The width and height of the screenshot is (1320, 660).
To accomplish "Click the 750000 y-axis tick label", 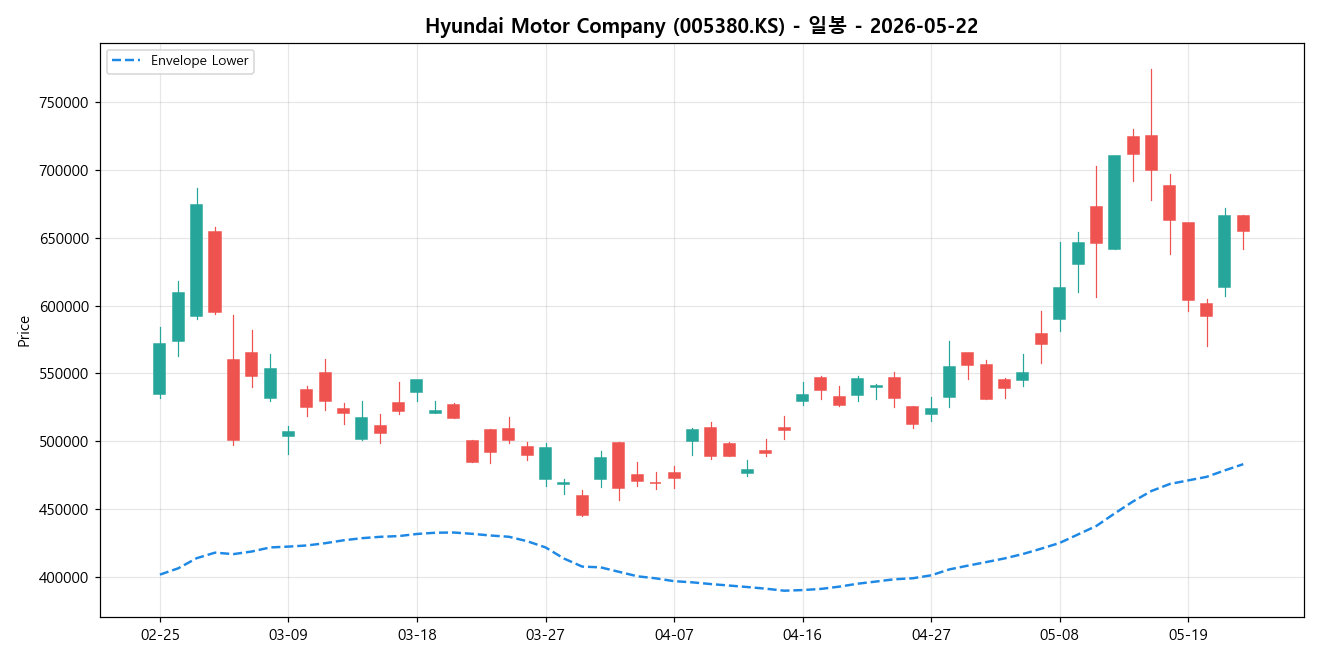I will pyautogui.click(x=66, y=103).
